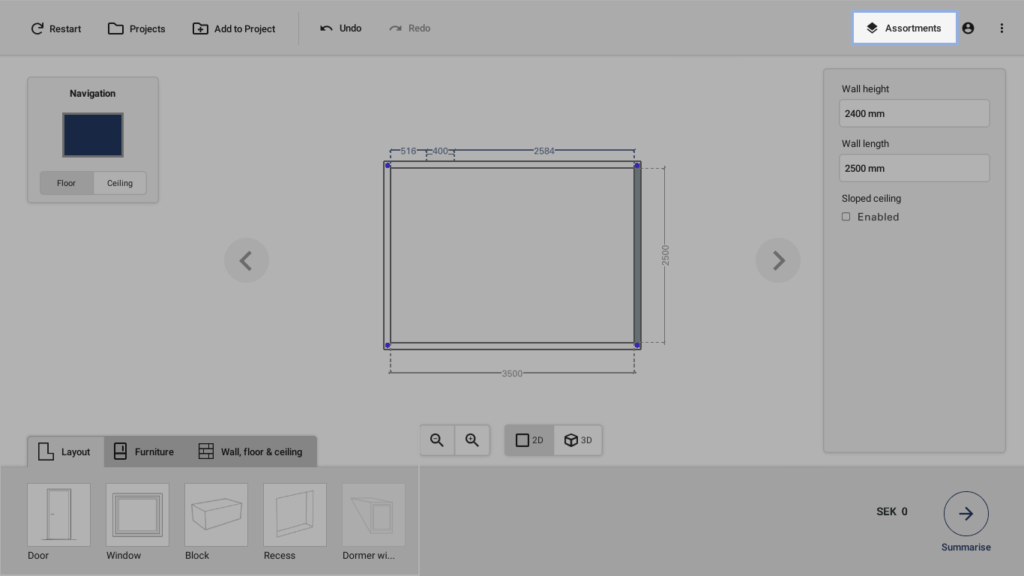The image size is (1024, 576).
Task: Click the 516 dimension label
Action: 408,151
